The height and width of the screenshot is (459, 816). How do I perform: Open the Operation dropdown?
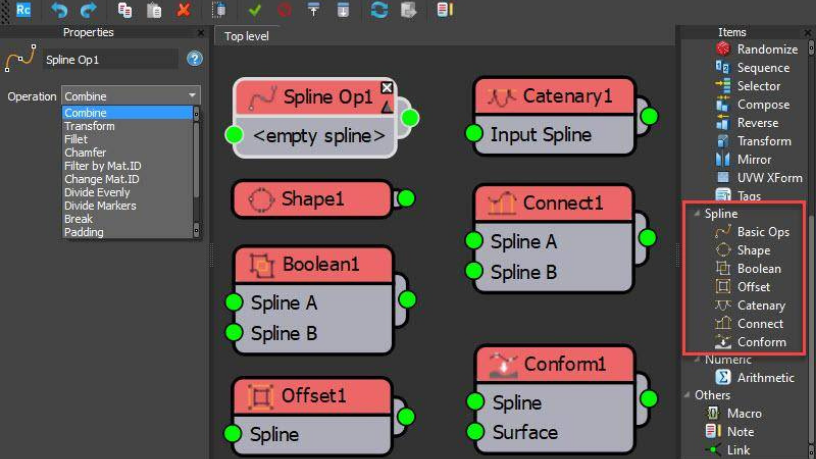point(131,96)
